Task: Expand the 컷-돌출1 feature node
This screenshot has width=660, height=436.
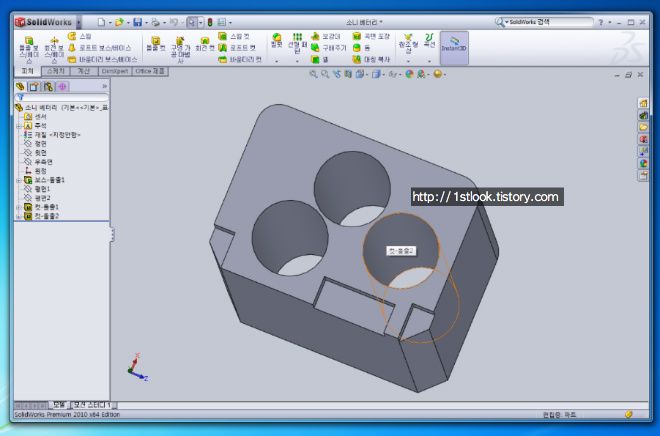Action: [19, 207]
